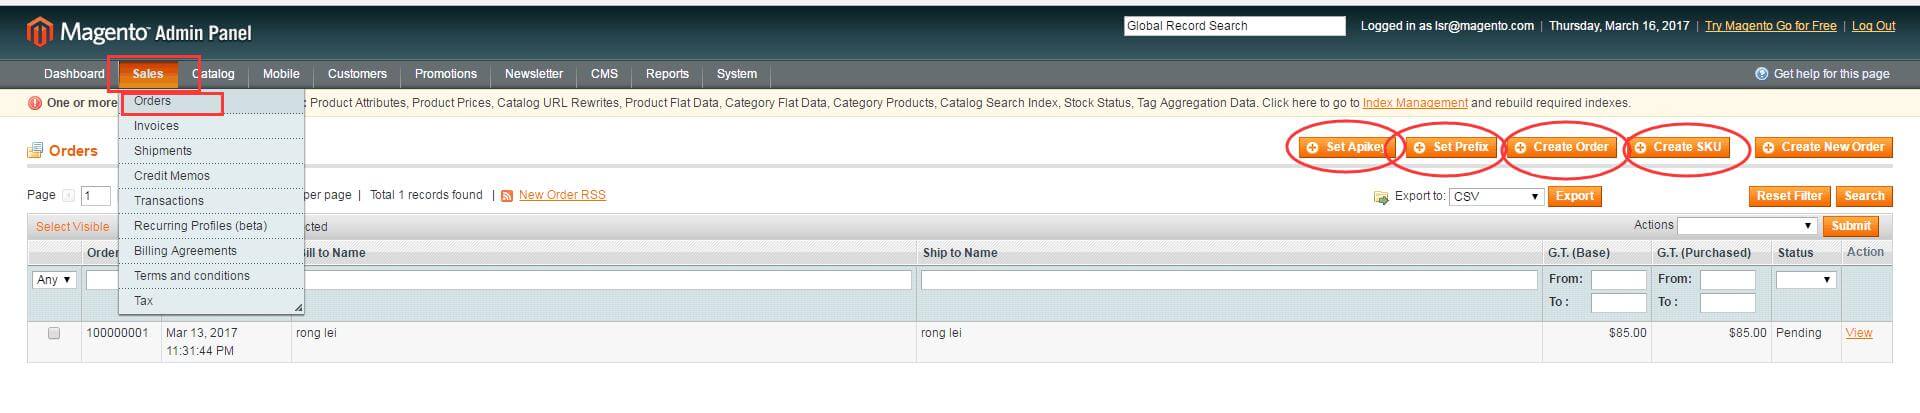The height and width of the screenshot is (413, 1920).
Task: Select Billing Agreements menu entry
Action: [211, 251]
